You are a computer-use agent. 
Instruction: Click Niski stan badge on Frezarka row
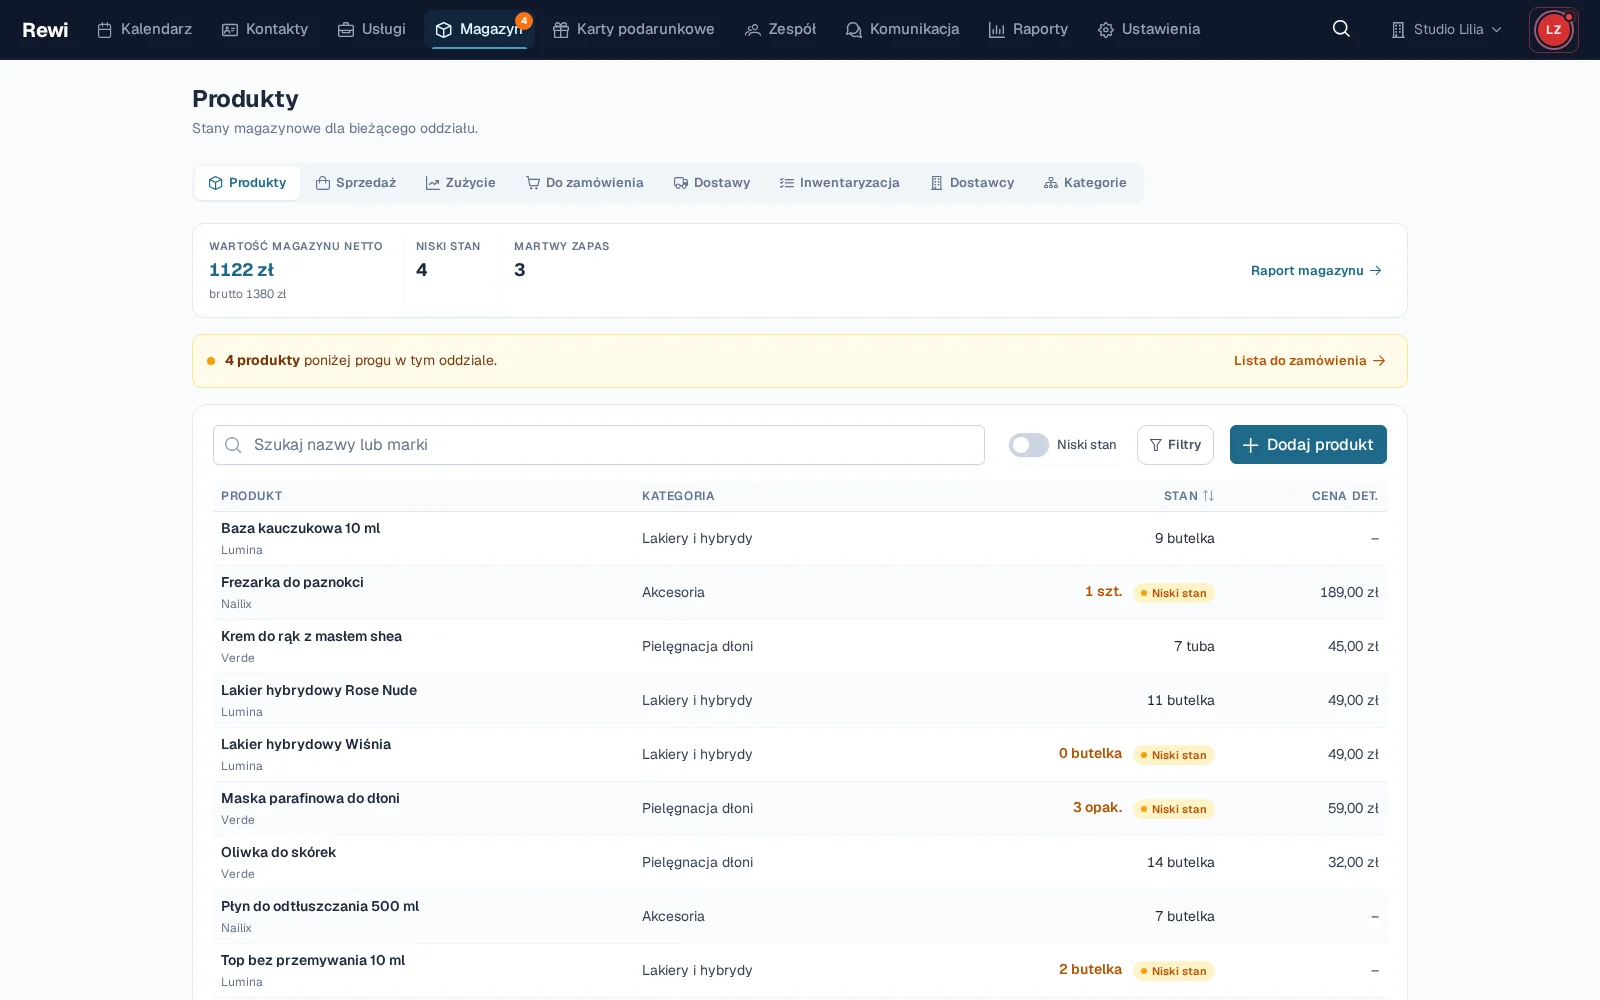(1173, 593)
